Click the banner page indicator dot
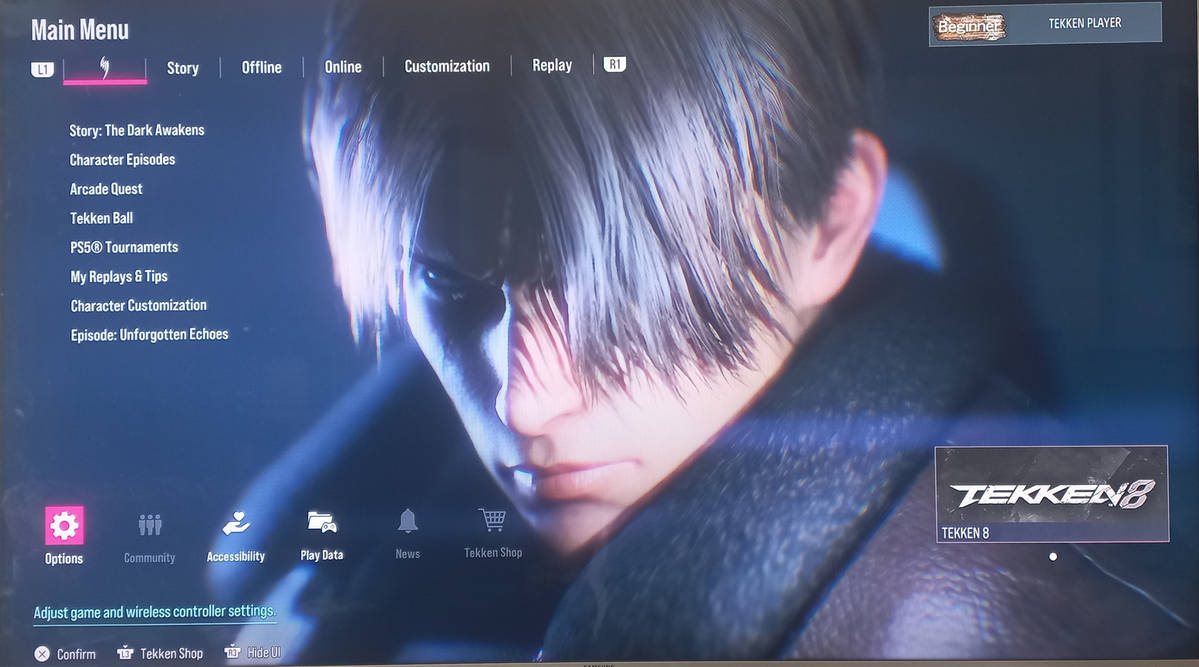This screenshot has width=1199, height=667. click(1053, 557)
